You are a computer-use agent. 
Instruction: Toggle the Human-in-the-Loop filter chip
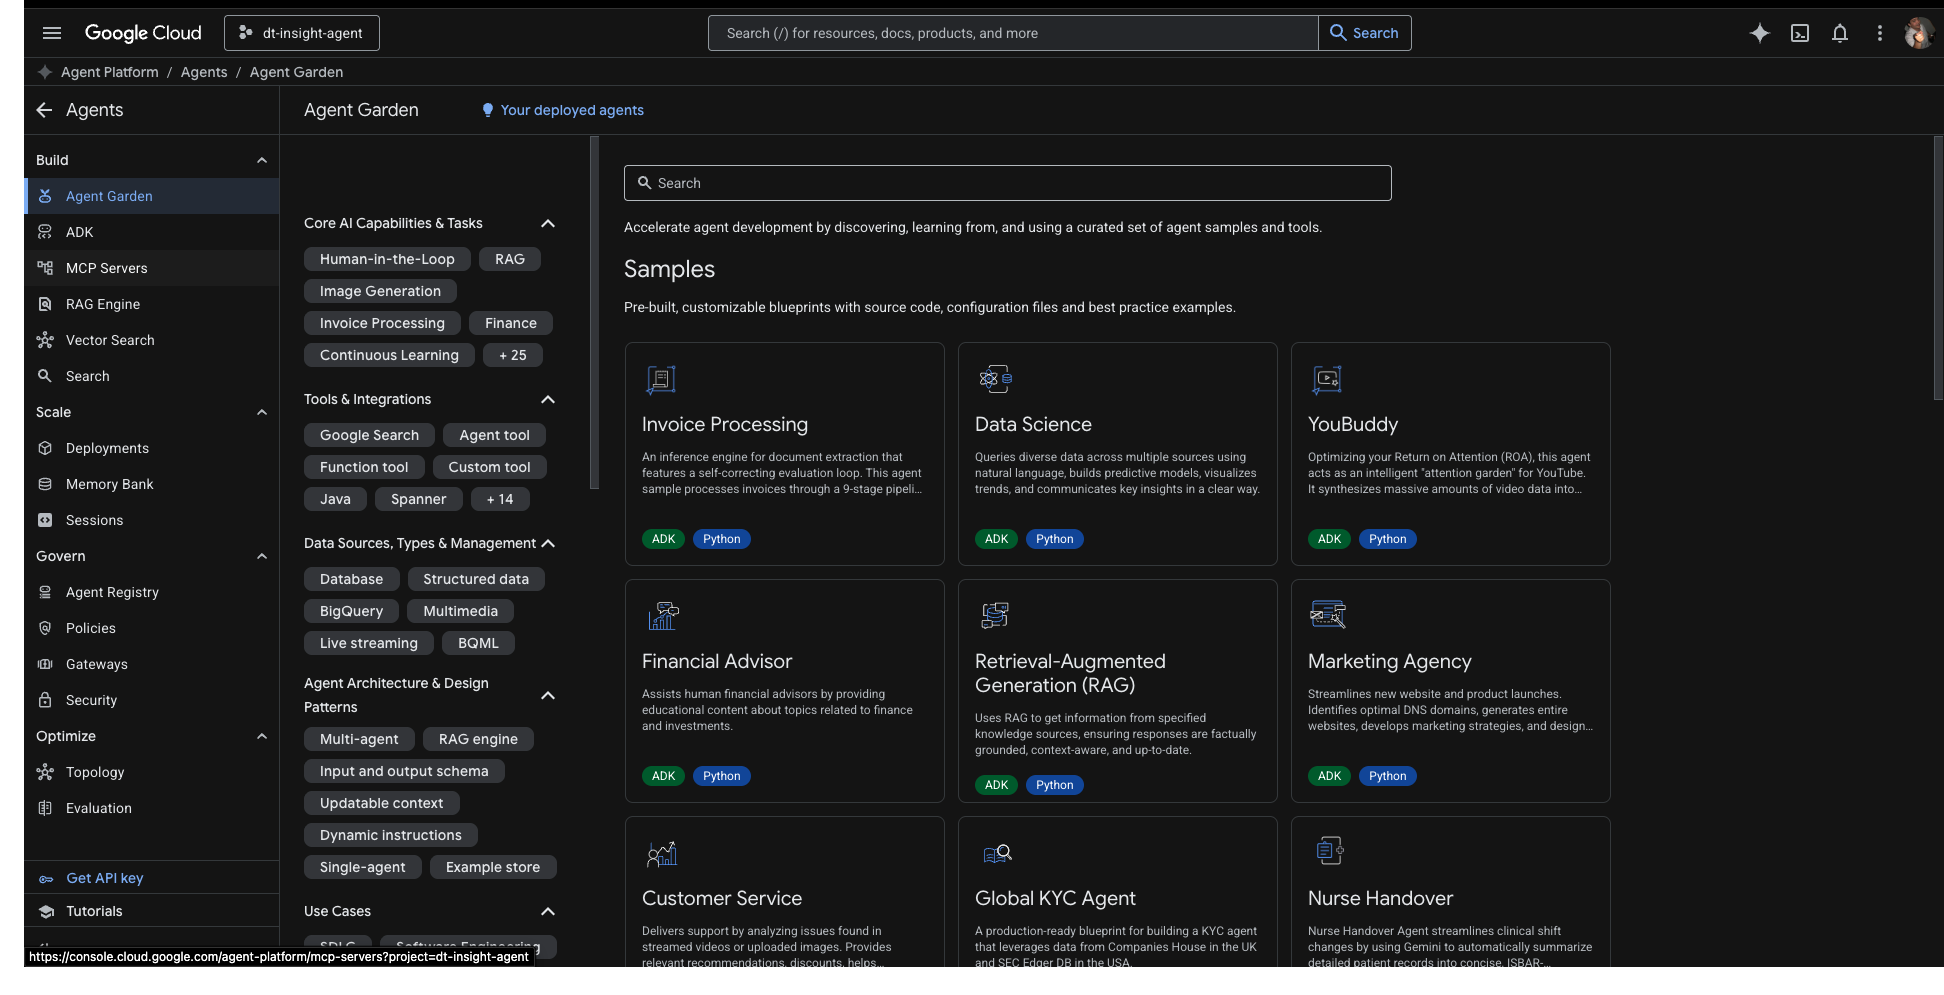(x=387, y=259)
